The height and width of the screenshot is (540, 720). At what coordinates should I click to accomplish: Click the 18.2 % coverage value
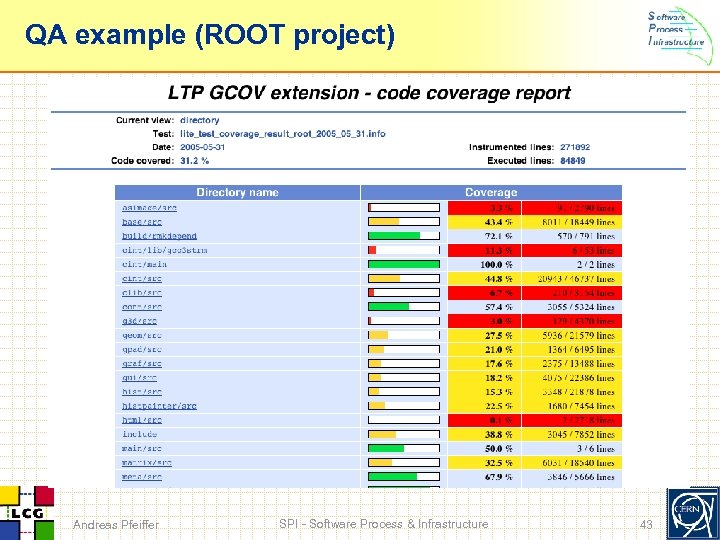[499, 378]
